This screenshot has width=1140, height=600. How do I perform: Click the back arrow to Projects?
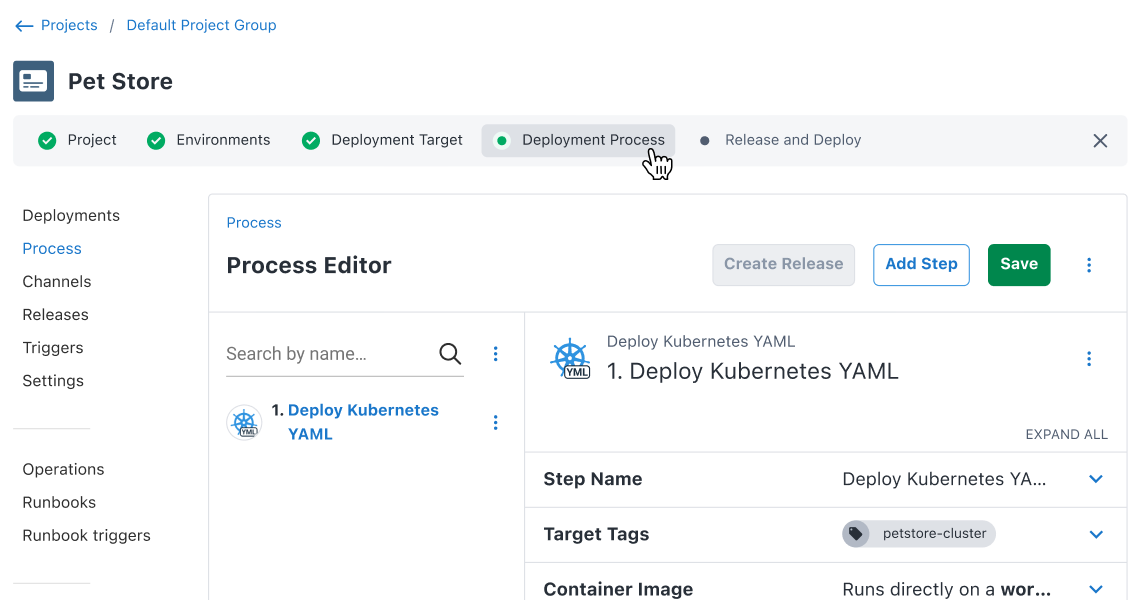[x=24, y=26]
